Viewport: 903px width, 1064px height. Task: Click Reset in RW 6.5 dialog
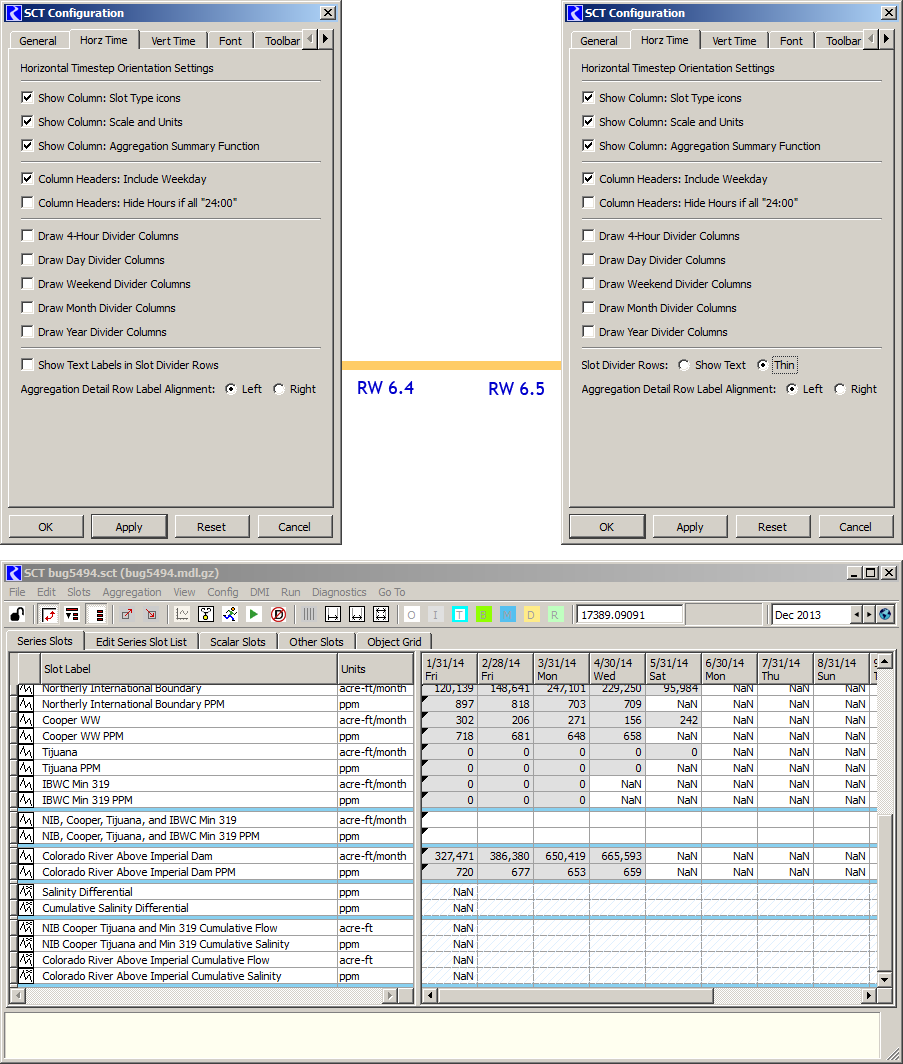click(x=772, y=527)
